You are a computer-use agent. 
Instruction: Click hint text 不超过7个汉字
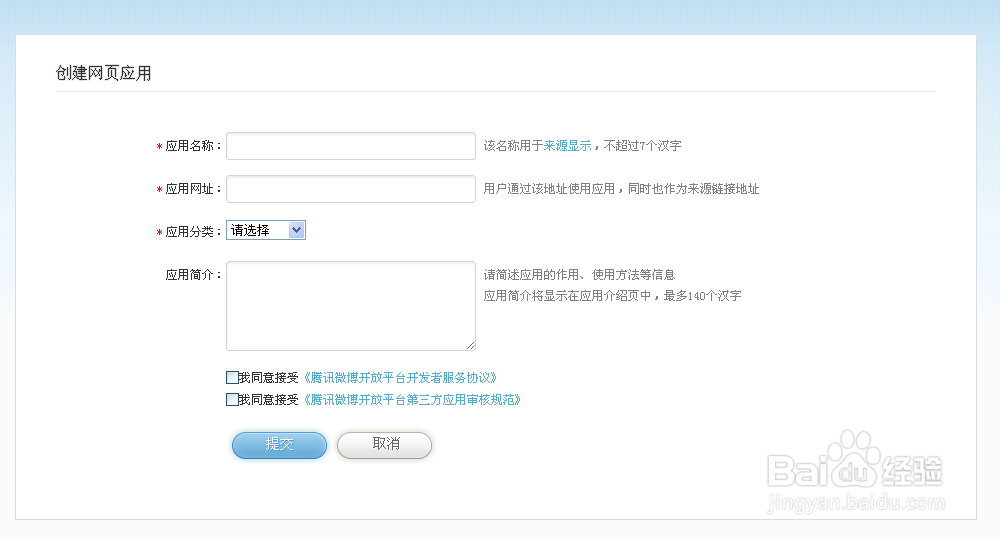(x=642, y=146)
